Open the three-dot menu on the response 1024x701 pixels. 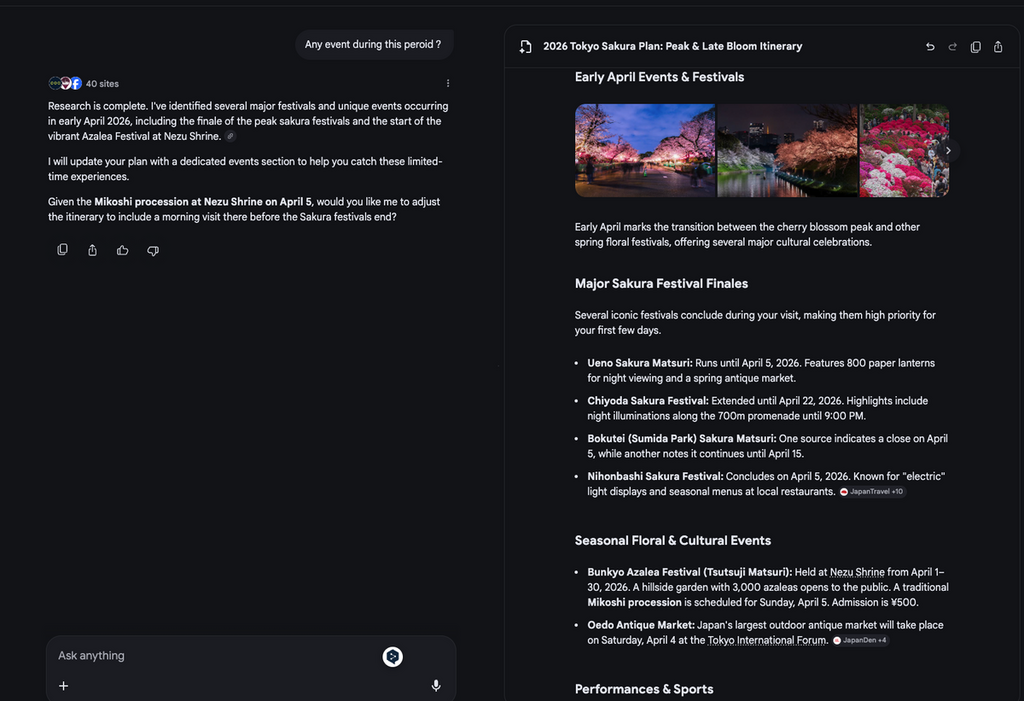(448, 83)
